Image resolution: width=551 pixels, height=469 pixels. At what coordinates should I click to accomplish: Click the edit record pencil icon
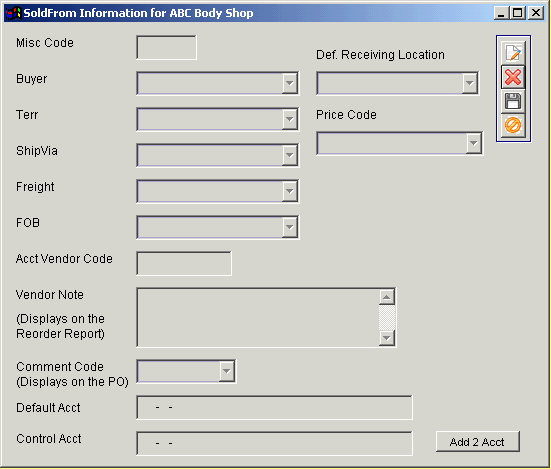(x=513, y=53)
